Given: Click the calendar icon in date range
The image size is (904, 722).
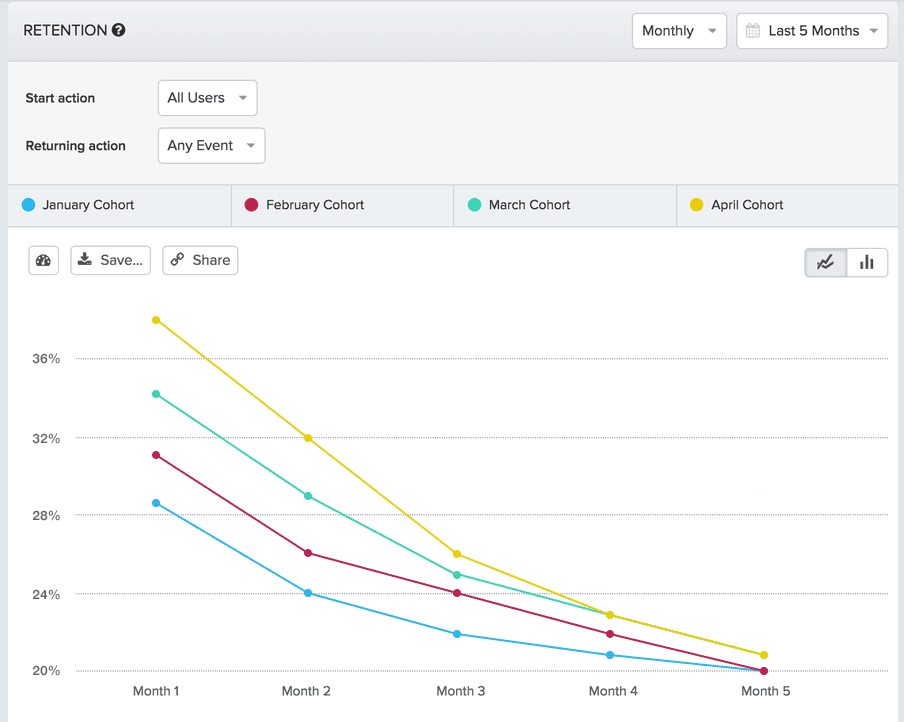Looking at the screenshot, I should pos(753,31).
